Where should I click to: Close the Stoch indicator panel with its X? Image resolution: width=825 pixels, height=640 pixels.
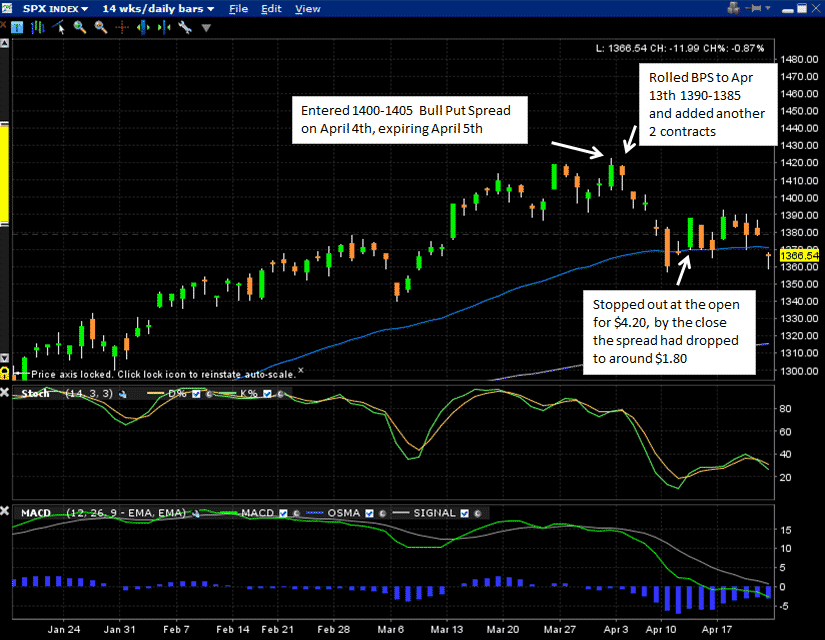[7, 392]
